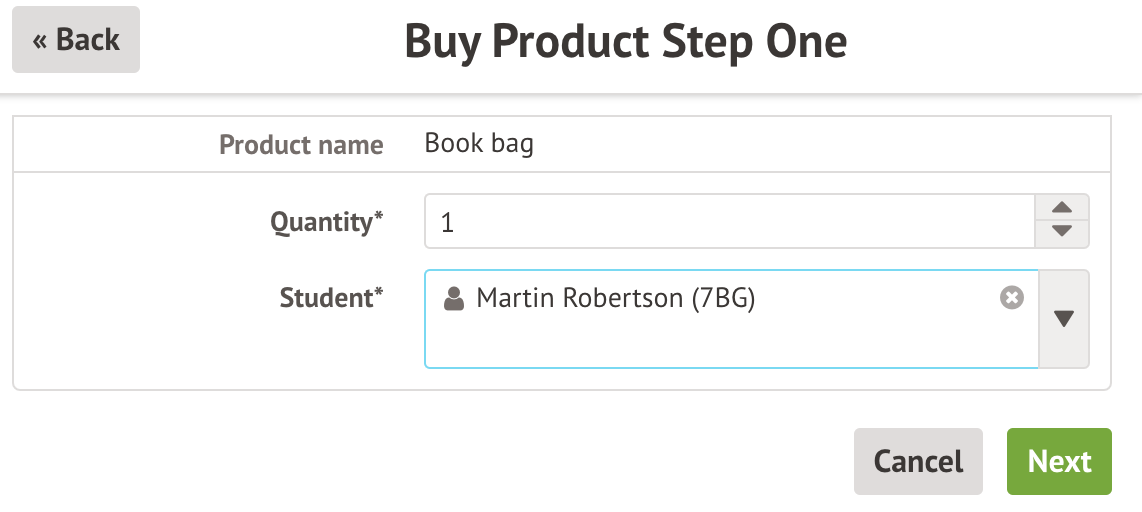Select the Martin Robertson (7BG) entry
Image resolution: width=1142 pixels, height=512 pixels.
tap(615, 298)
